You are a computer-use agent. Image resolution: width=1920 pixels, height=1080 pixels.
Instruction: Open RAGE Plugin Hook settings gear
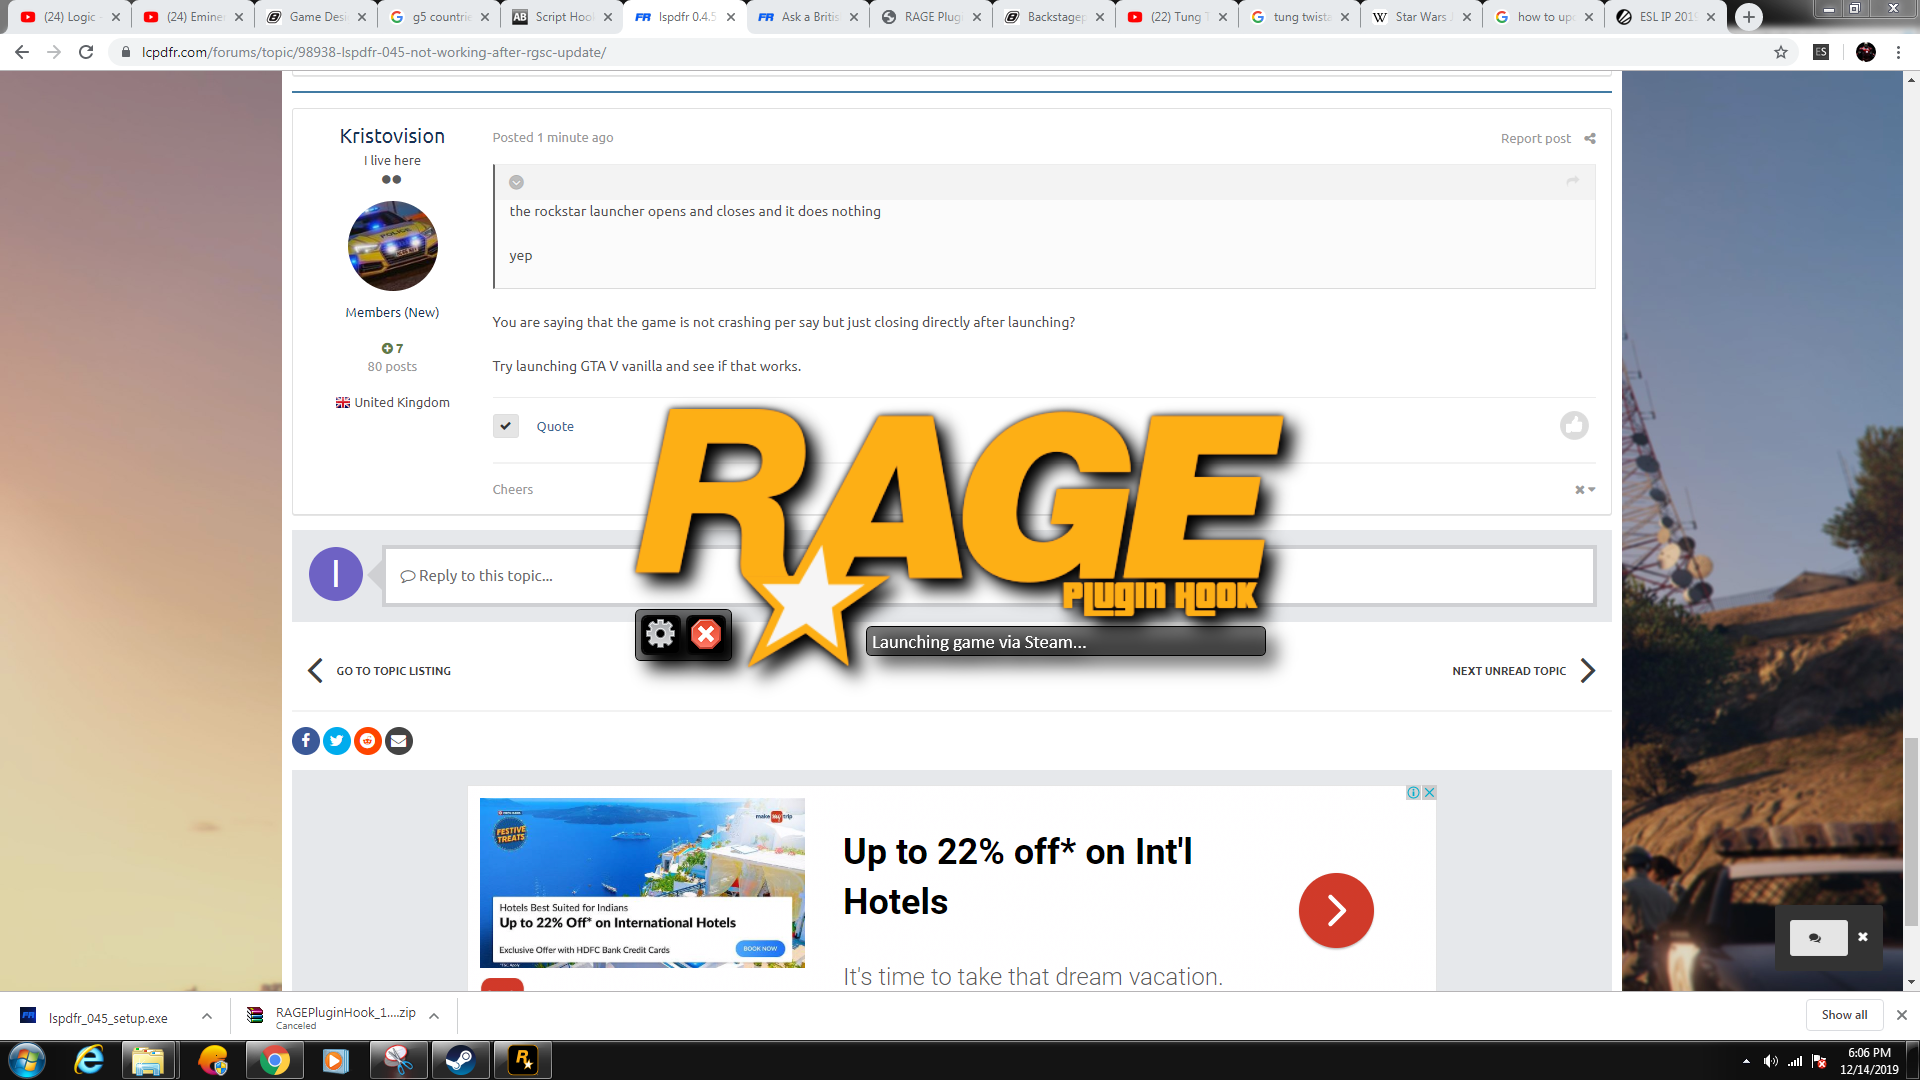[x=660, y=634]
